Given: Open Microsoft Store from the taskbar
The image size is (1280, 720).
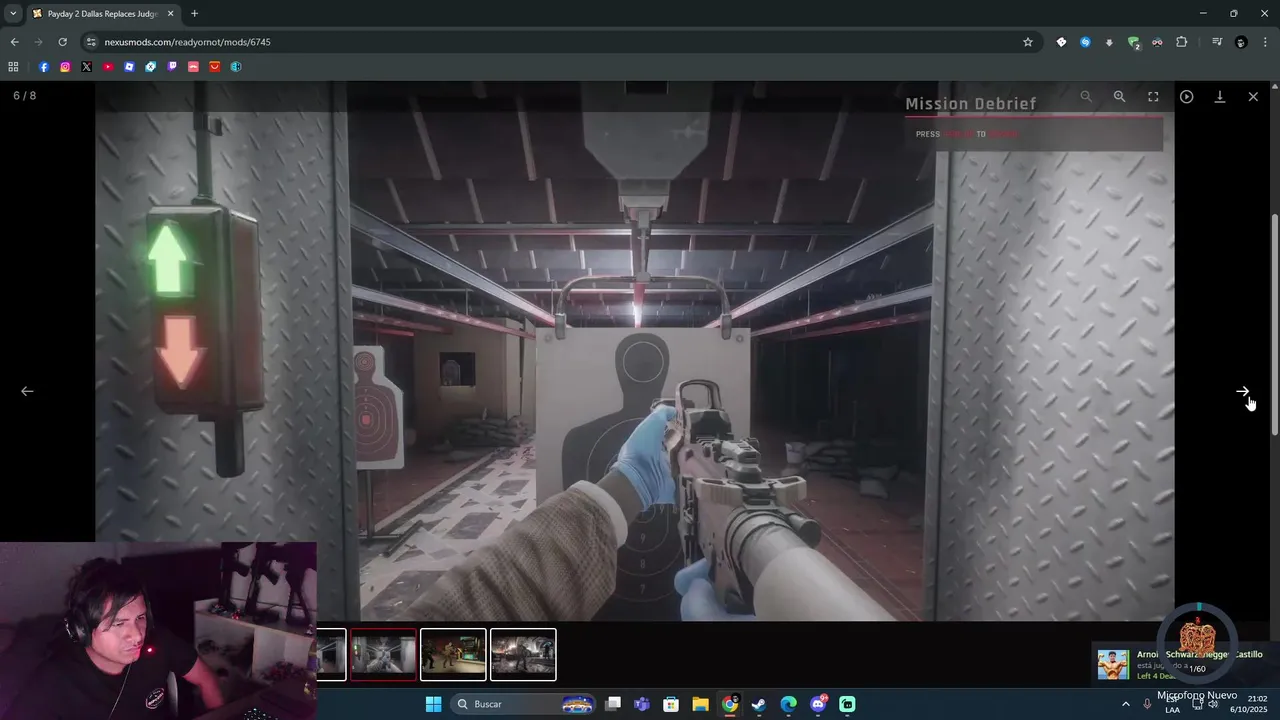Looking at the screenshot, I should click(x=671, y=704).
